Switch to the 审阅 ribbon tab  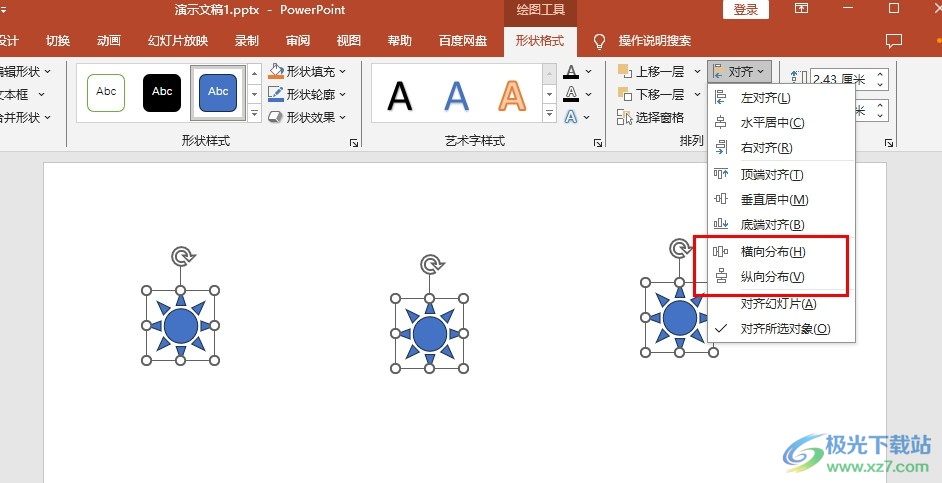click(298, 41)
